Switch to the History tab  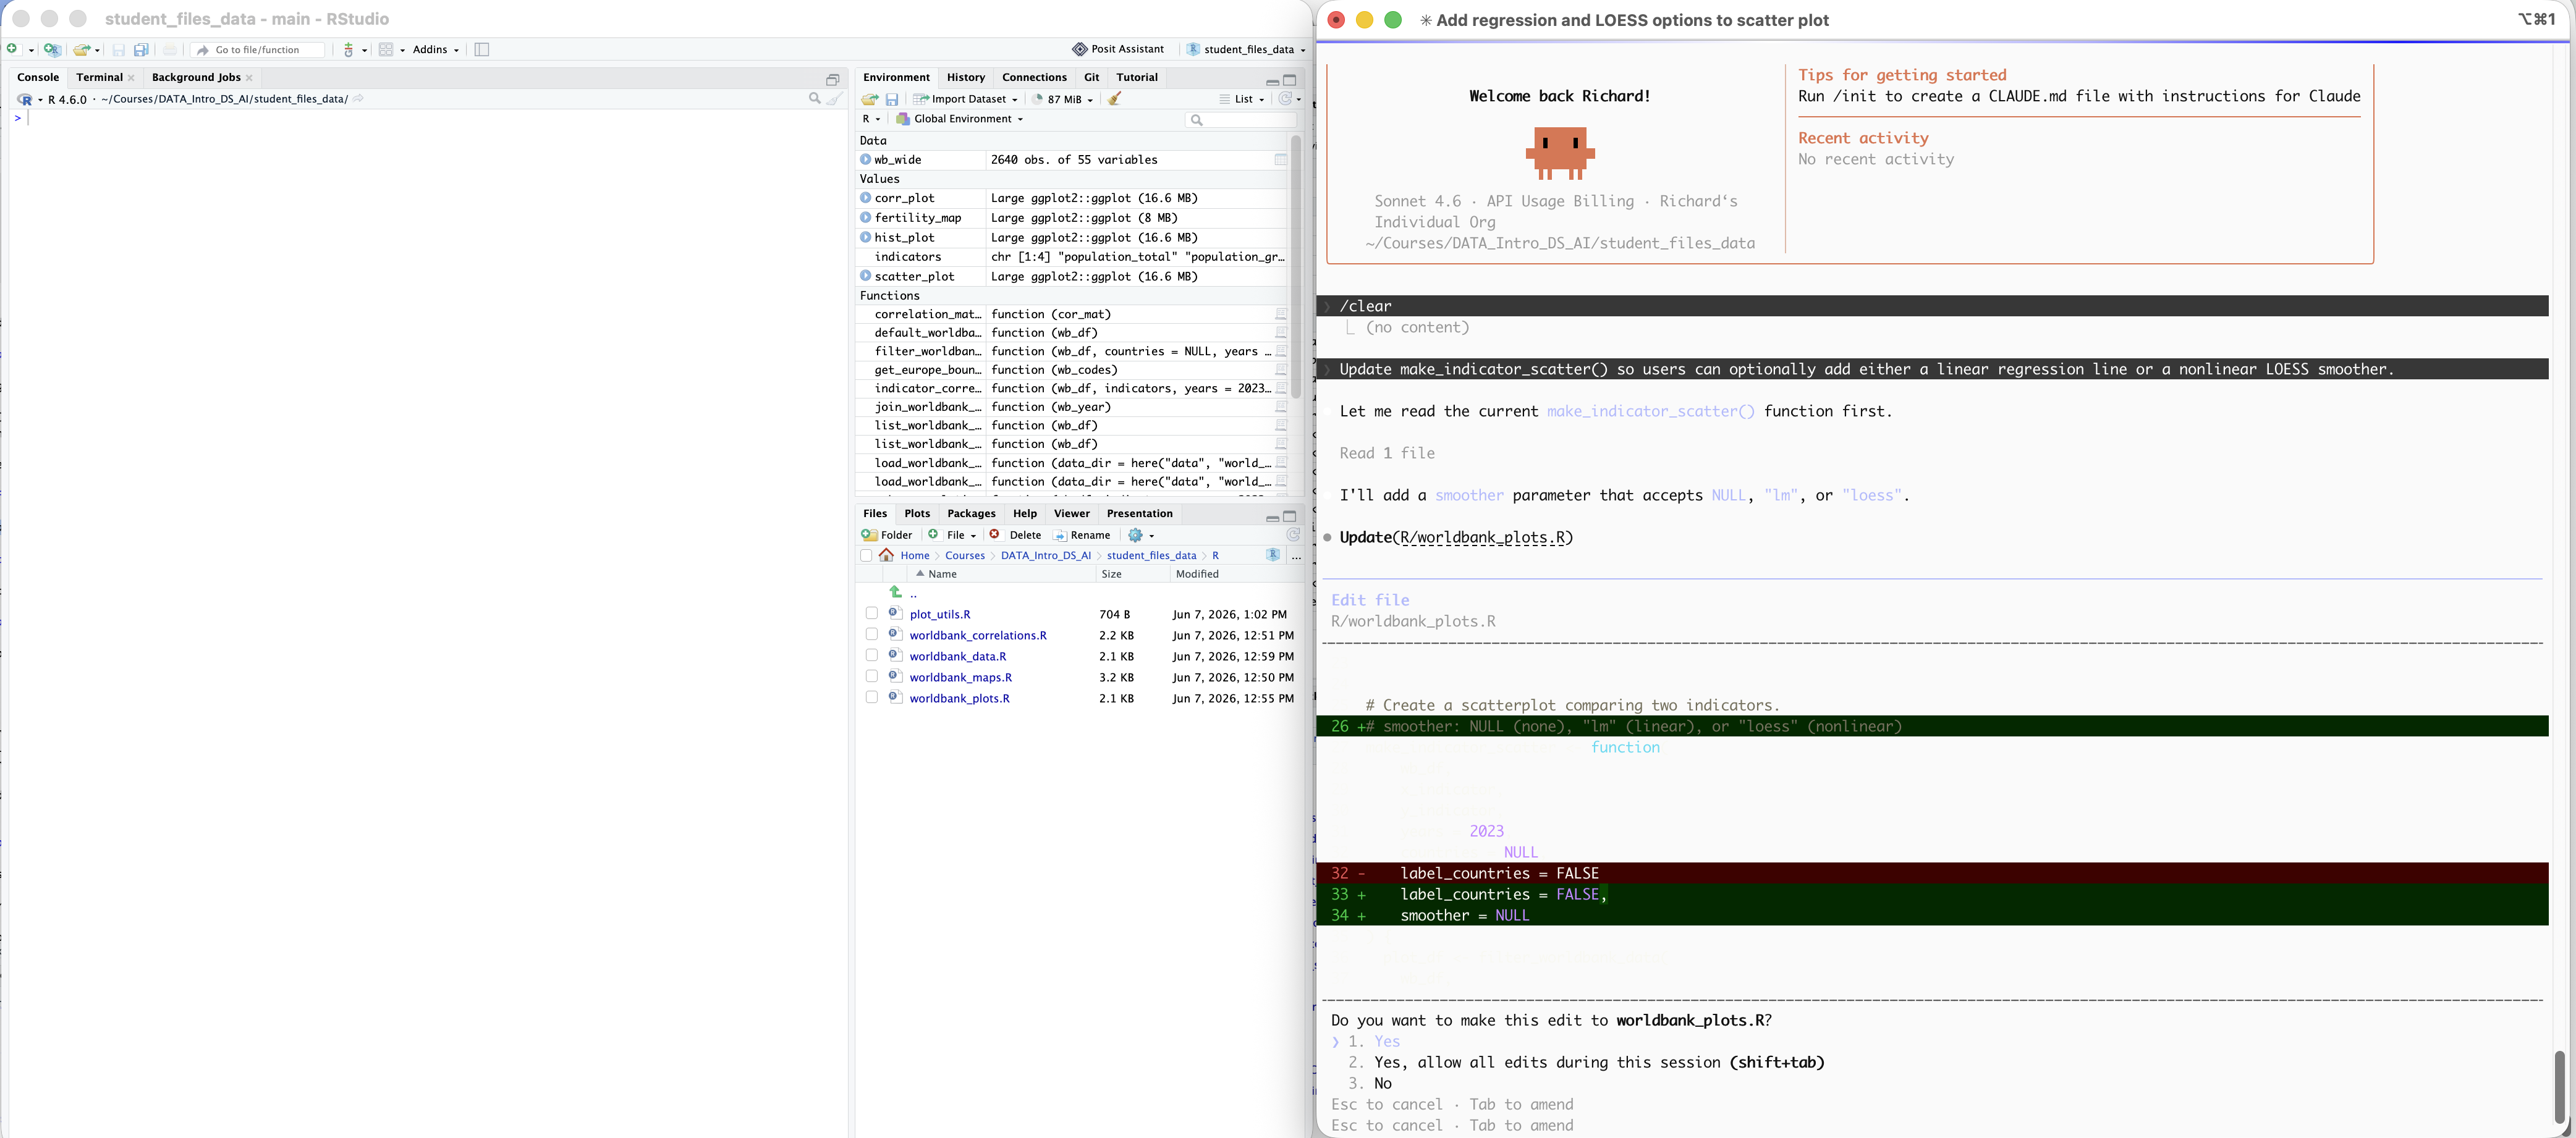click(x=965, y=77)
